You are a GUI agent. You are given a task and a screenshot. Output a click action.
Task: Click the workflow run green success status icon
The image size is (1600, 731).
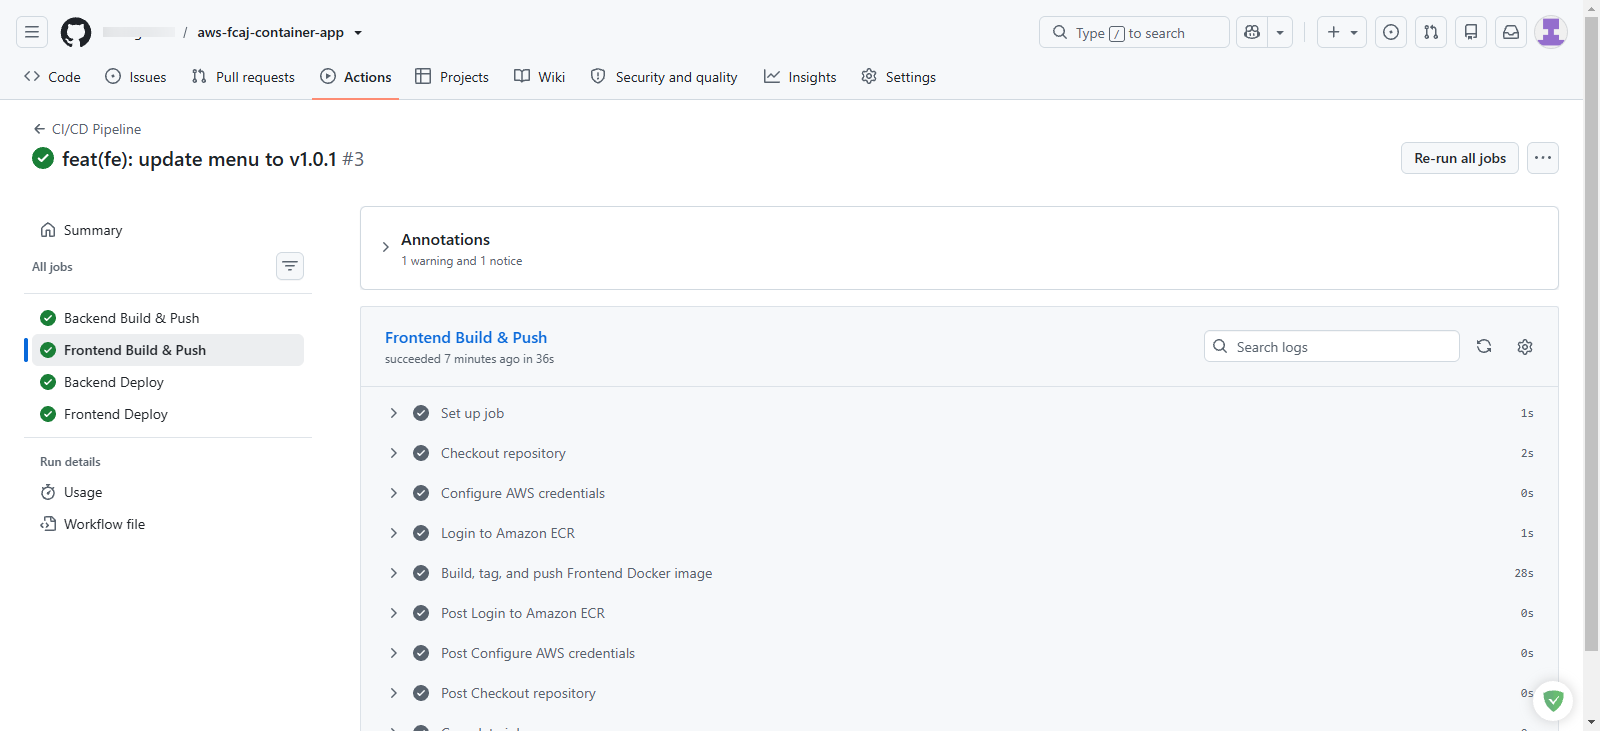click(43, 158)
